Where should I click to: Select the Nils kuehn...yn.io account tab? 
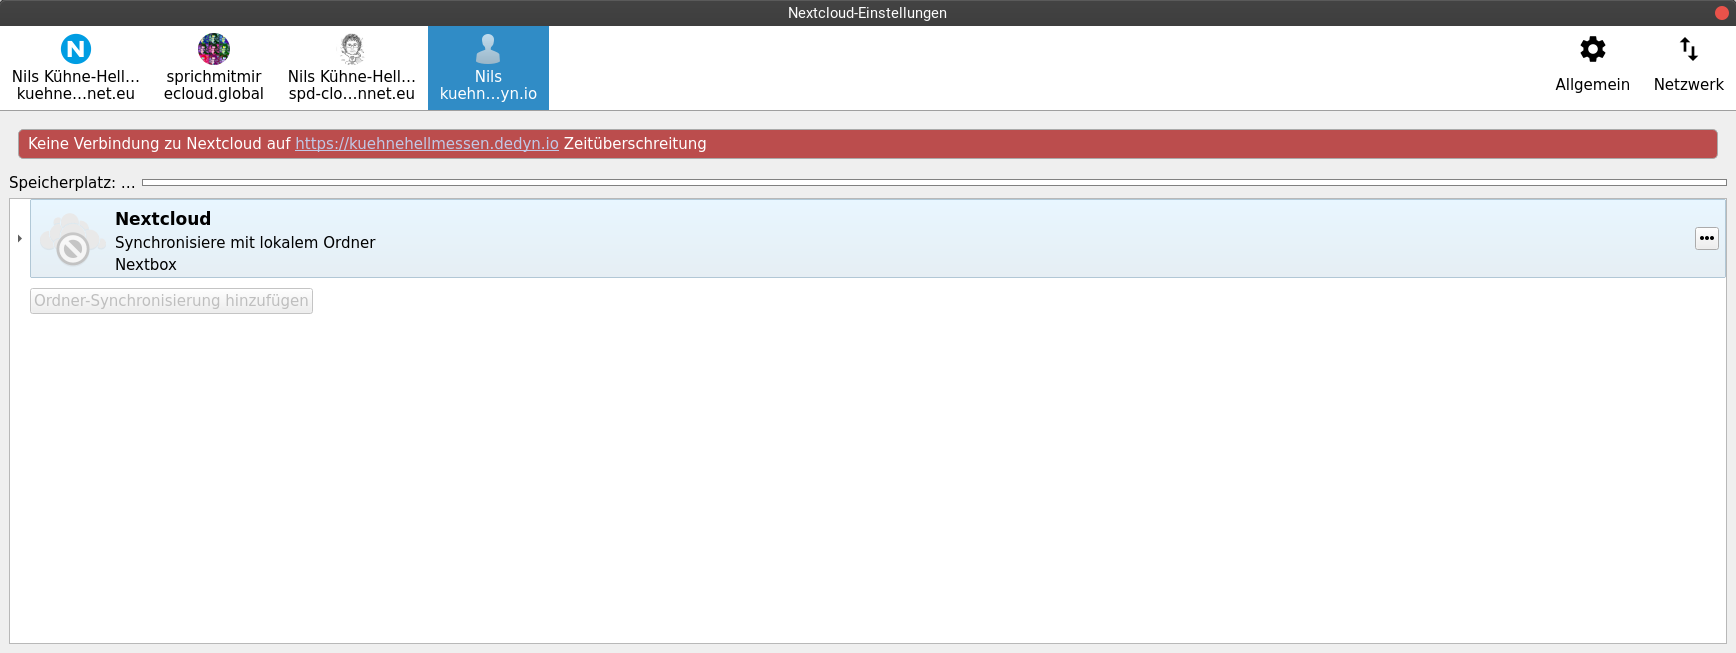488,68
